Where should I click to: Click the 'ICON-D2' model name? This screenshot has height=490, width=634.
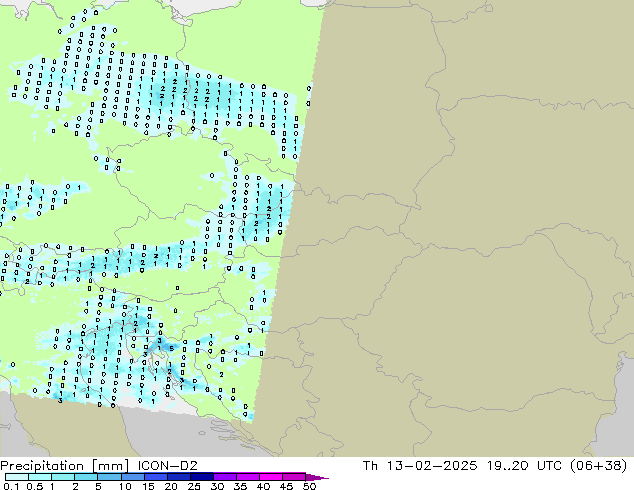click(167, 465)
